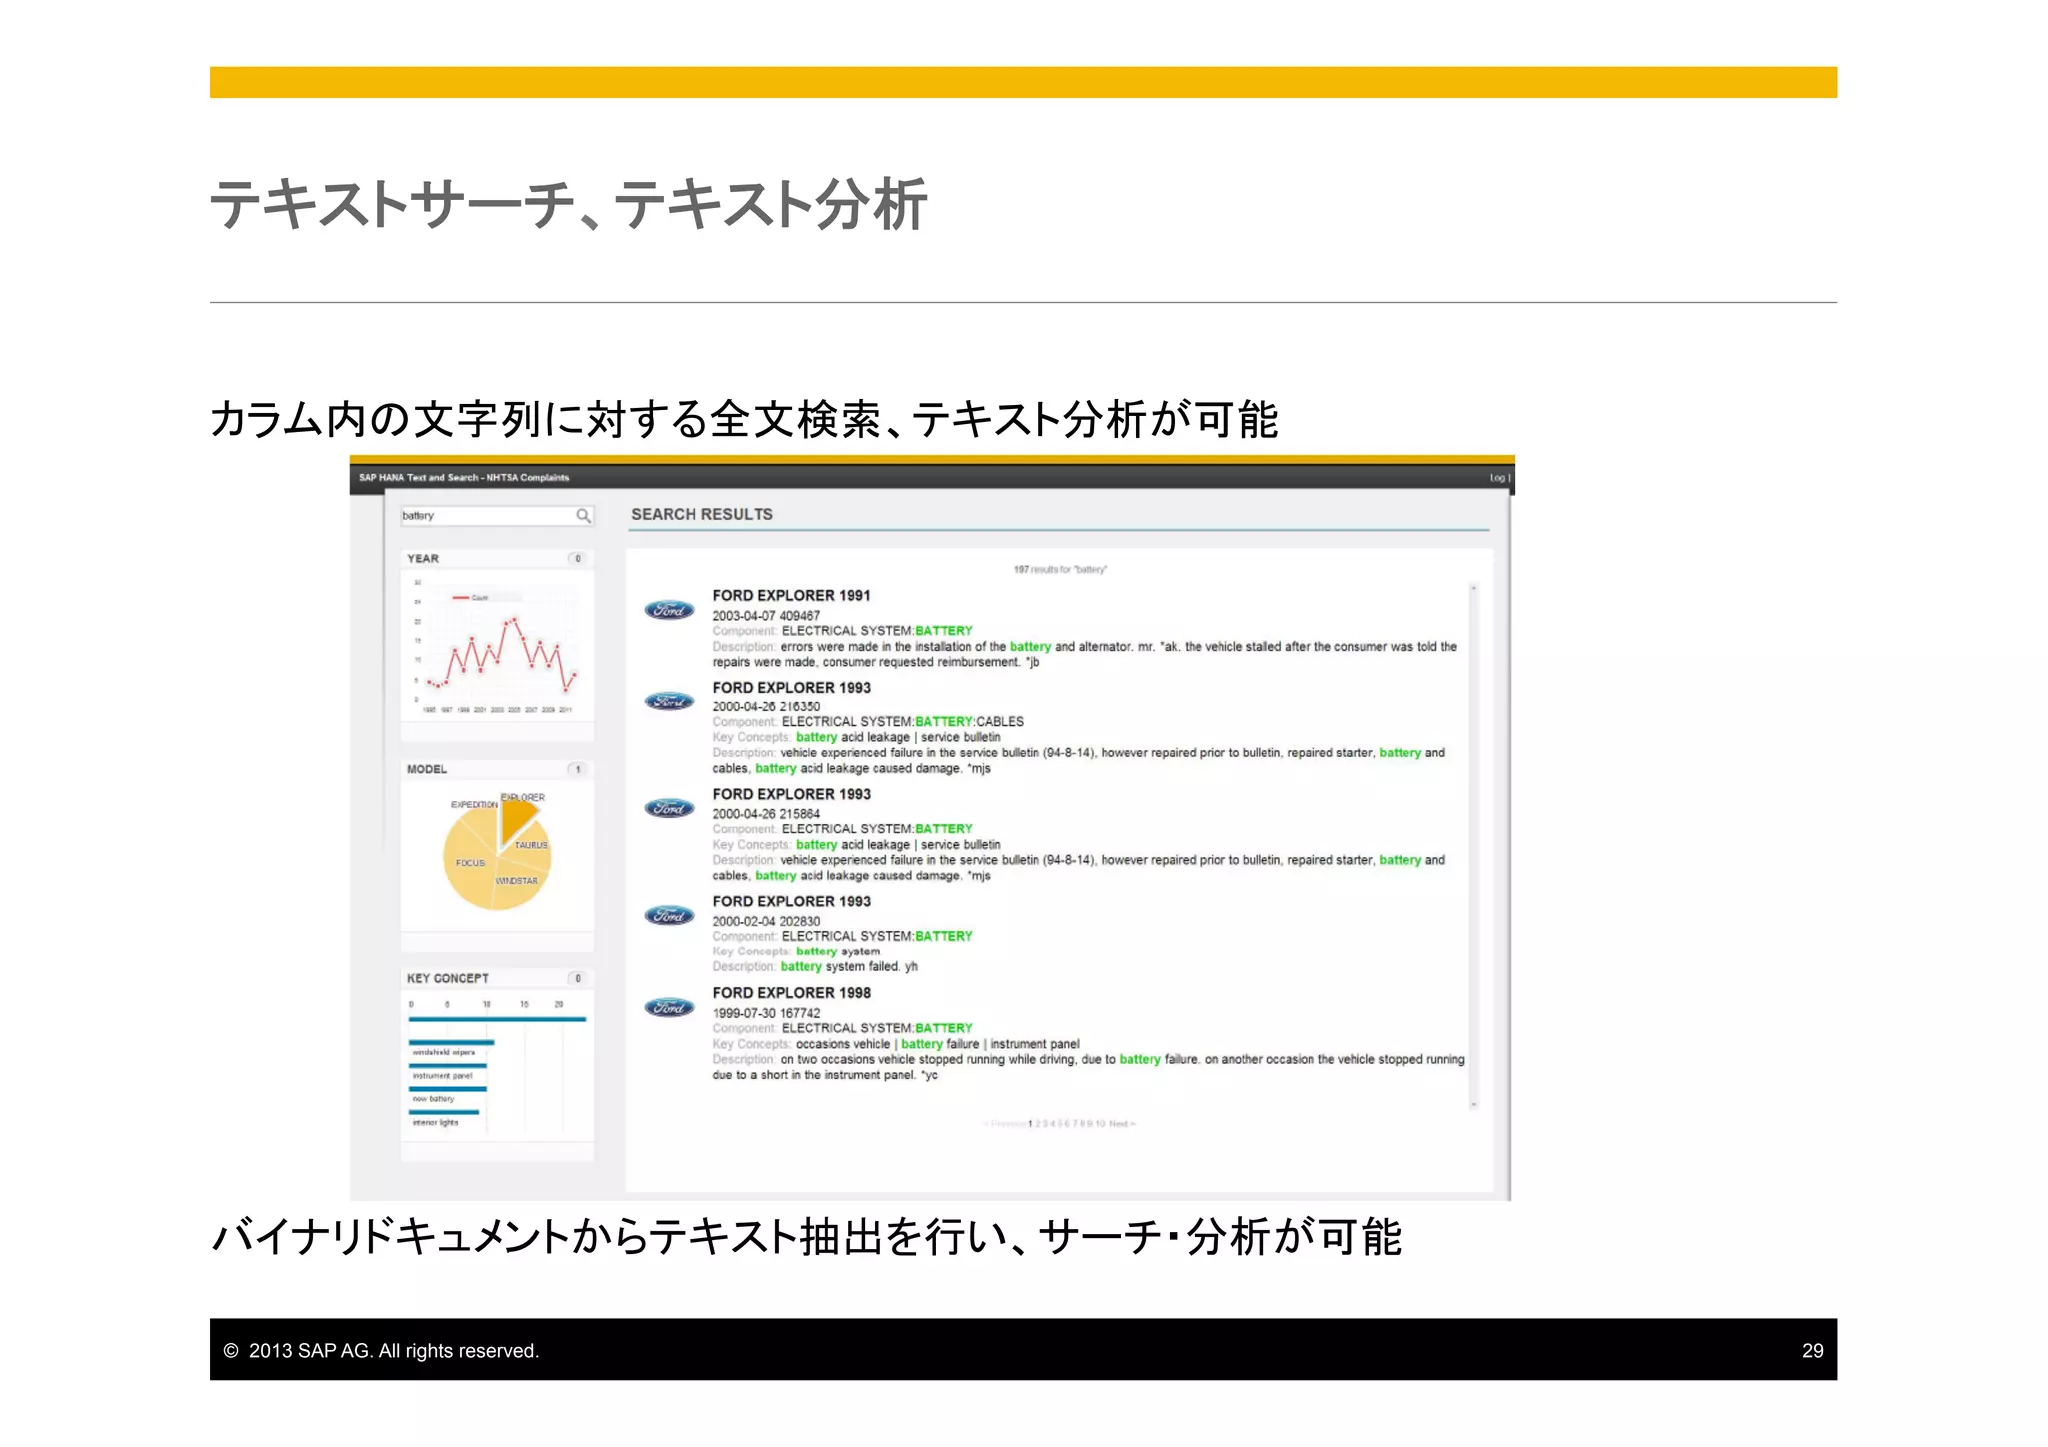Image resolution: width=2048 pixels, height=1447 pixels.
Task: Click the SEARCH RESULTS heading
Action: point(701,514)
